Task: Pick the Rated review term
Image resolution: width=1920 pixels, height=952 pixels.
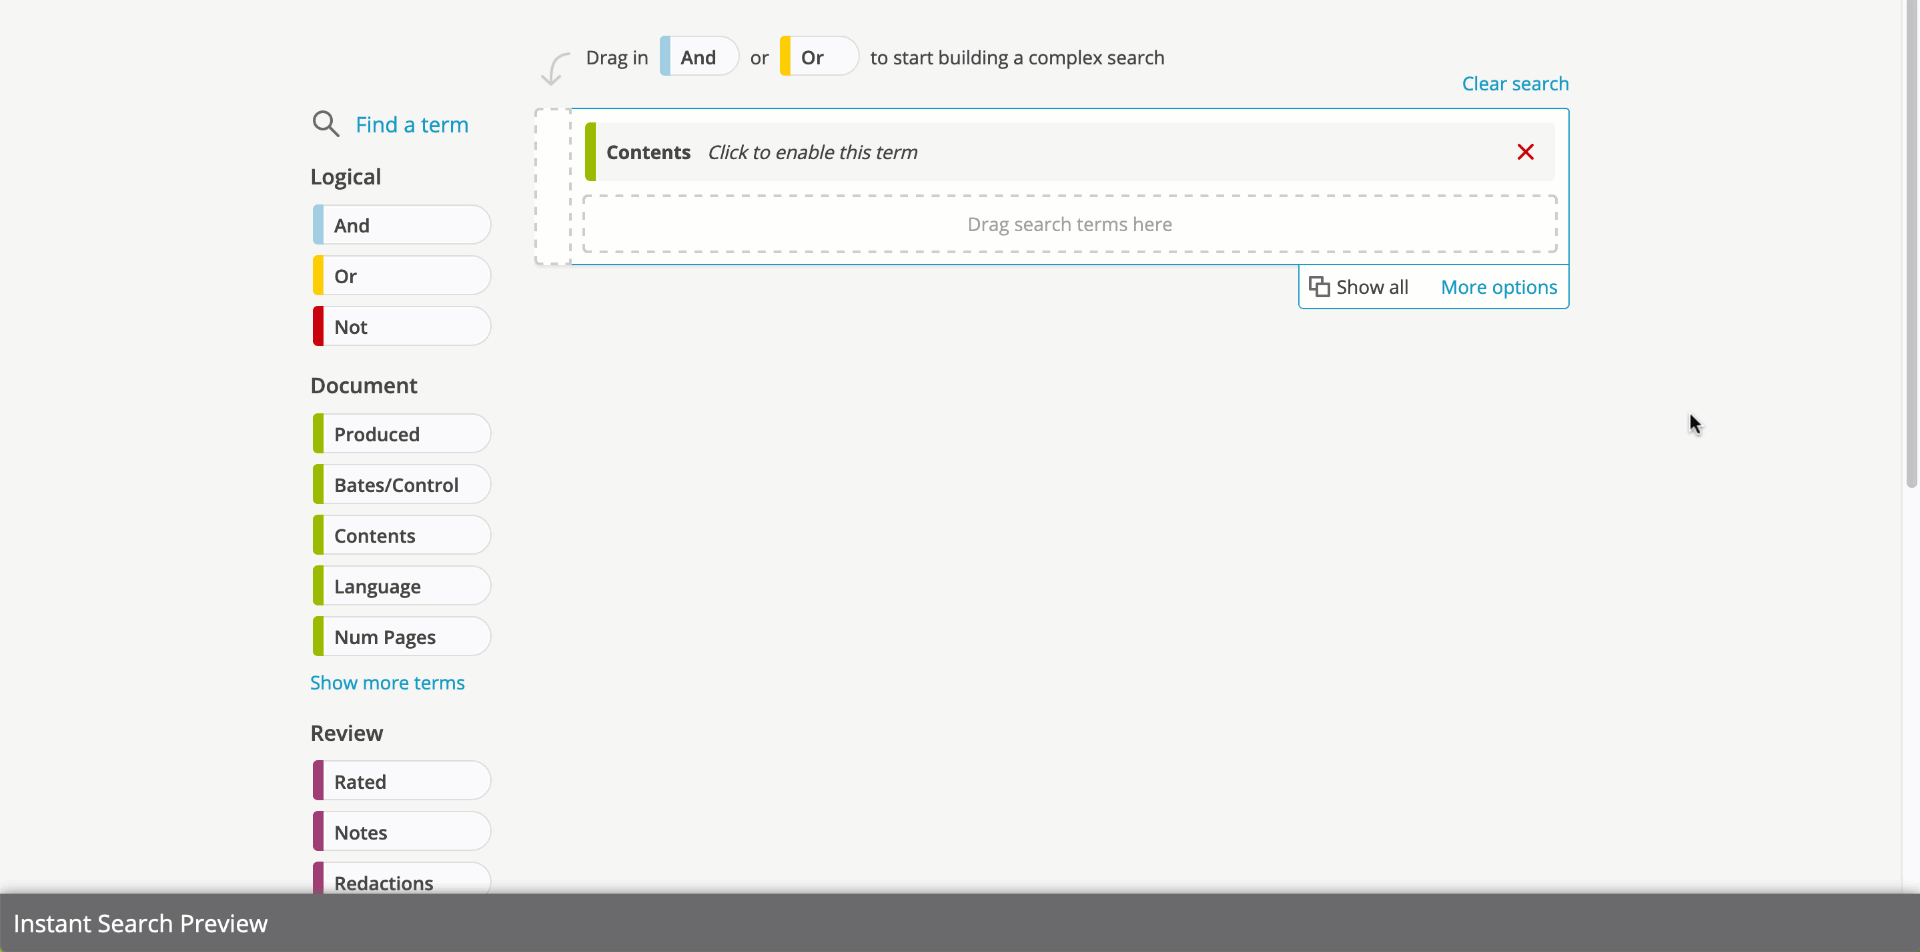Action: tap(402, 781)
